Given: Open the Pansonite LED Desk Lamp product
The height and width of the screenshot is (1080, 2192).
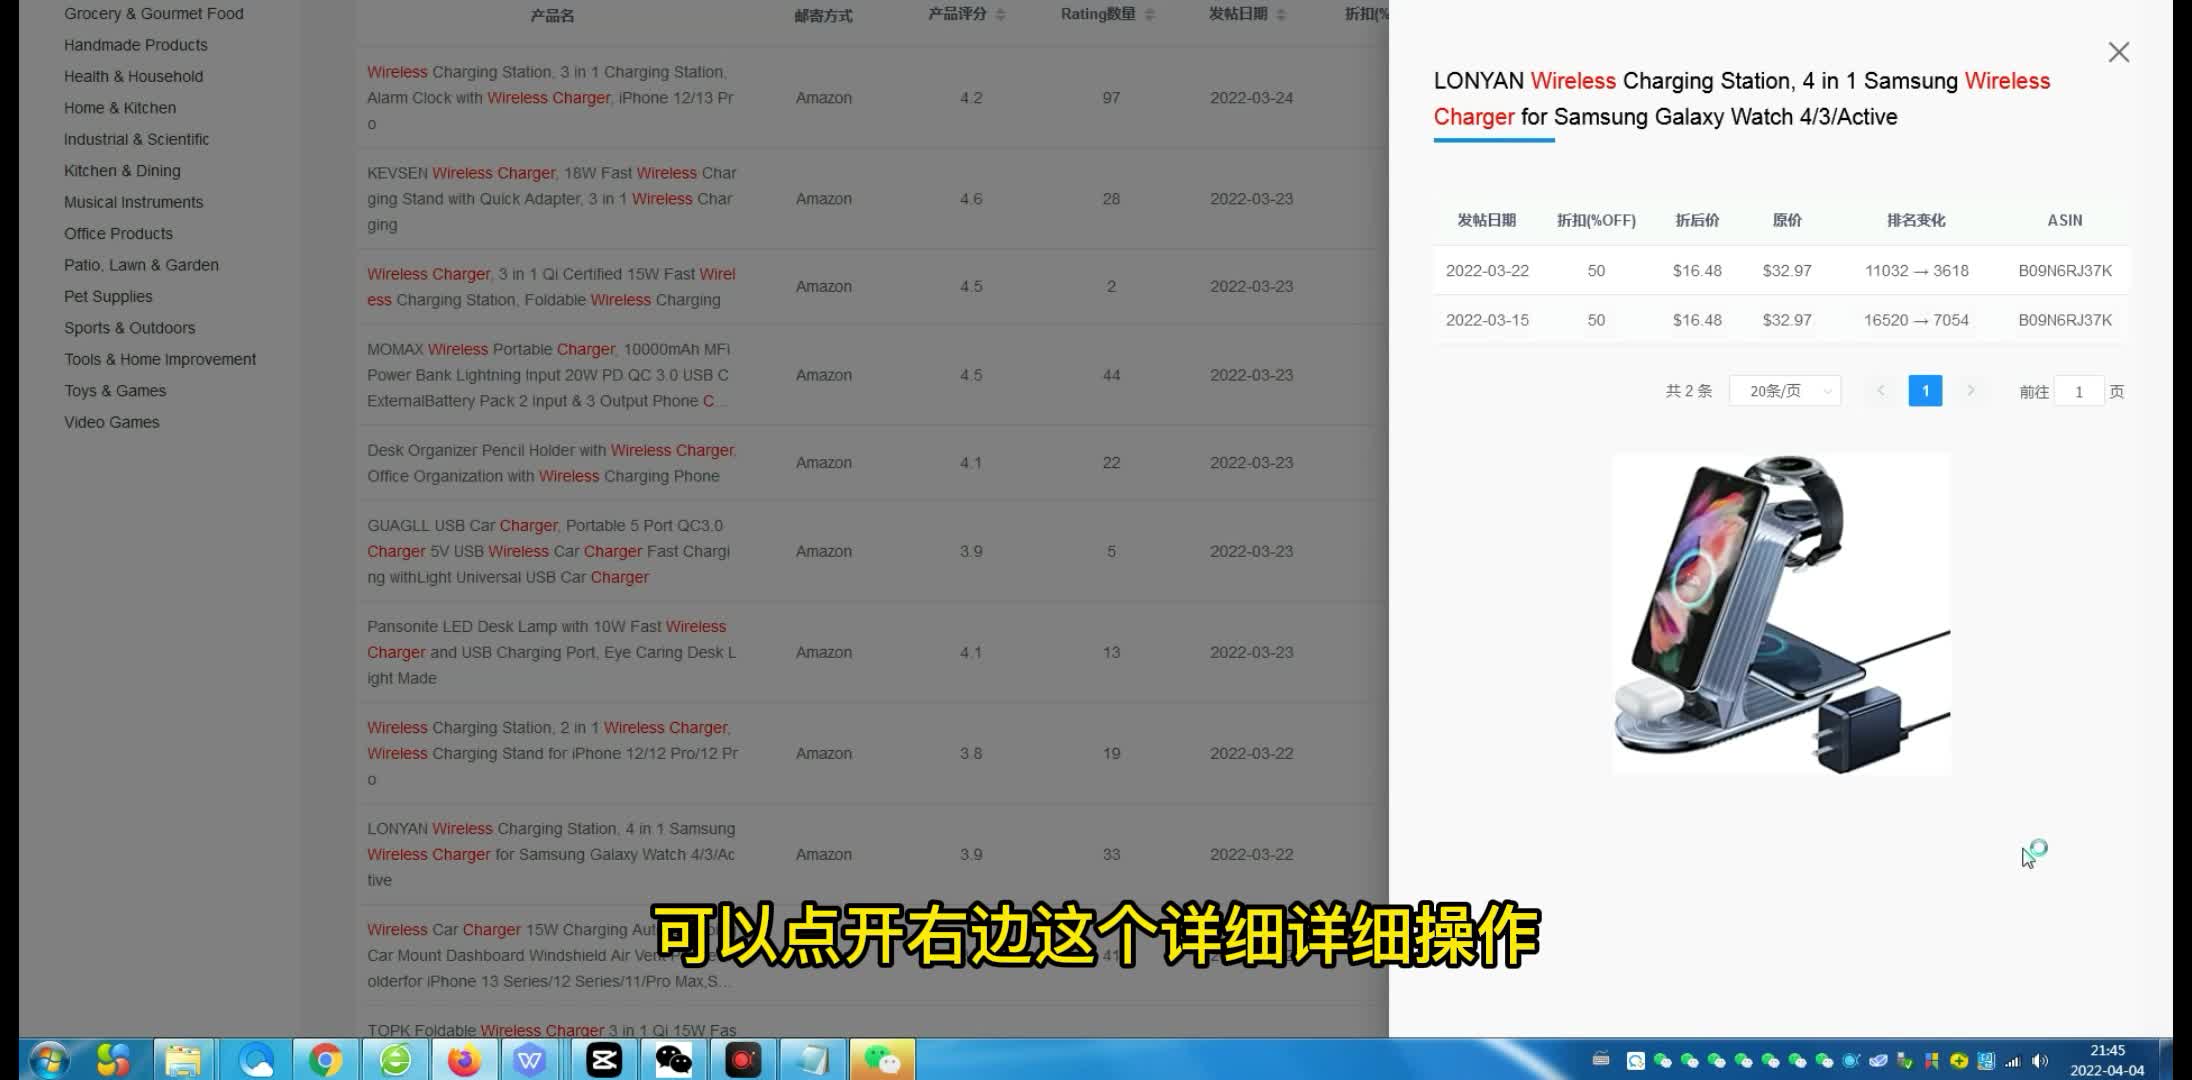Looking at the screenshot, I should tap(552, 652).
